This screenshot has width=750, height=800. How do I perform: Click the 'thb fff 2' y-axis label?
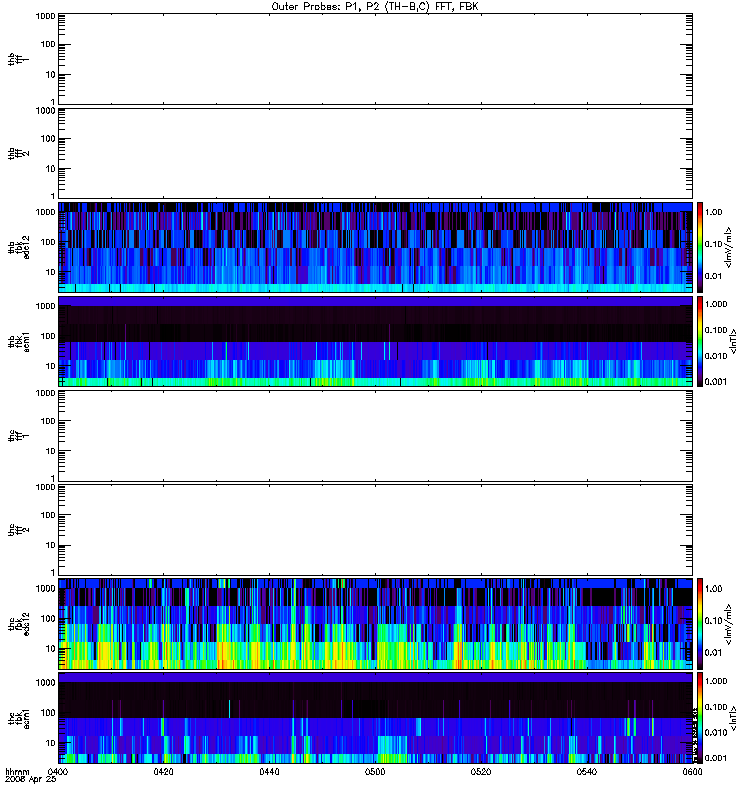(x=18, y=154)
